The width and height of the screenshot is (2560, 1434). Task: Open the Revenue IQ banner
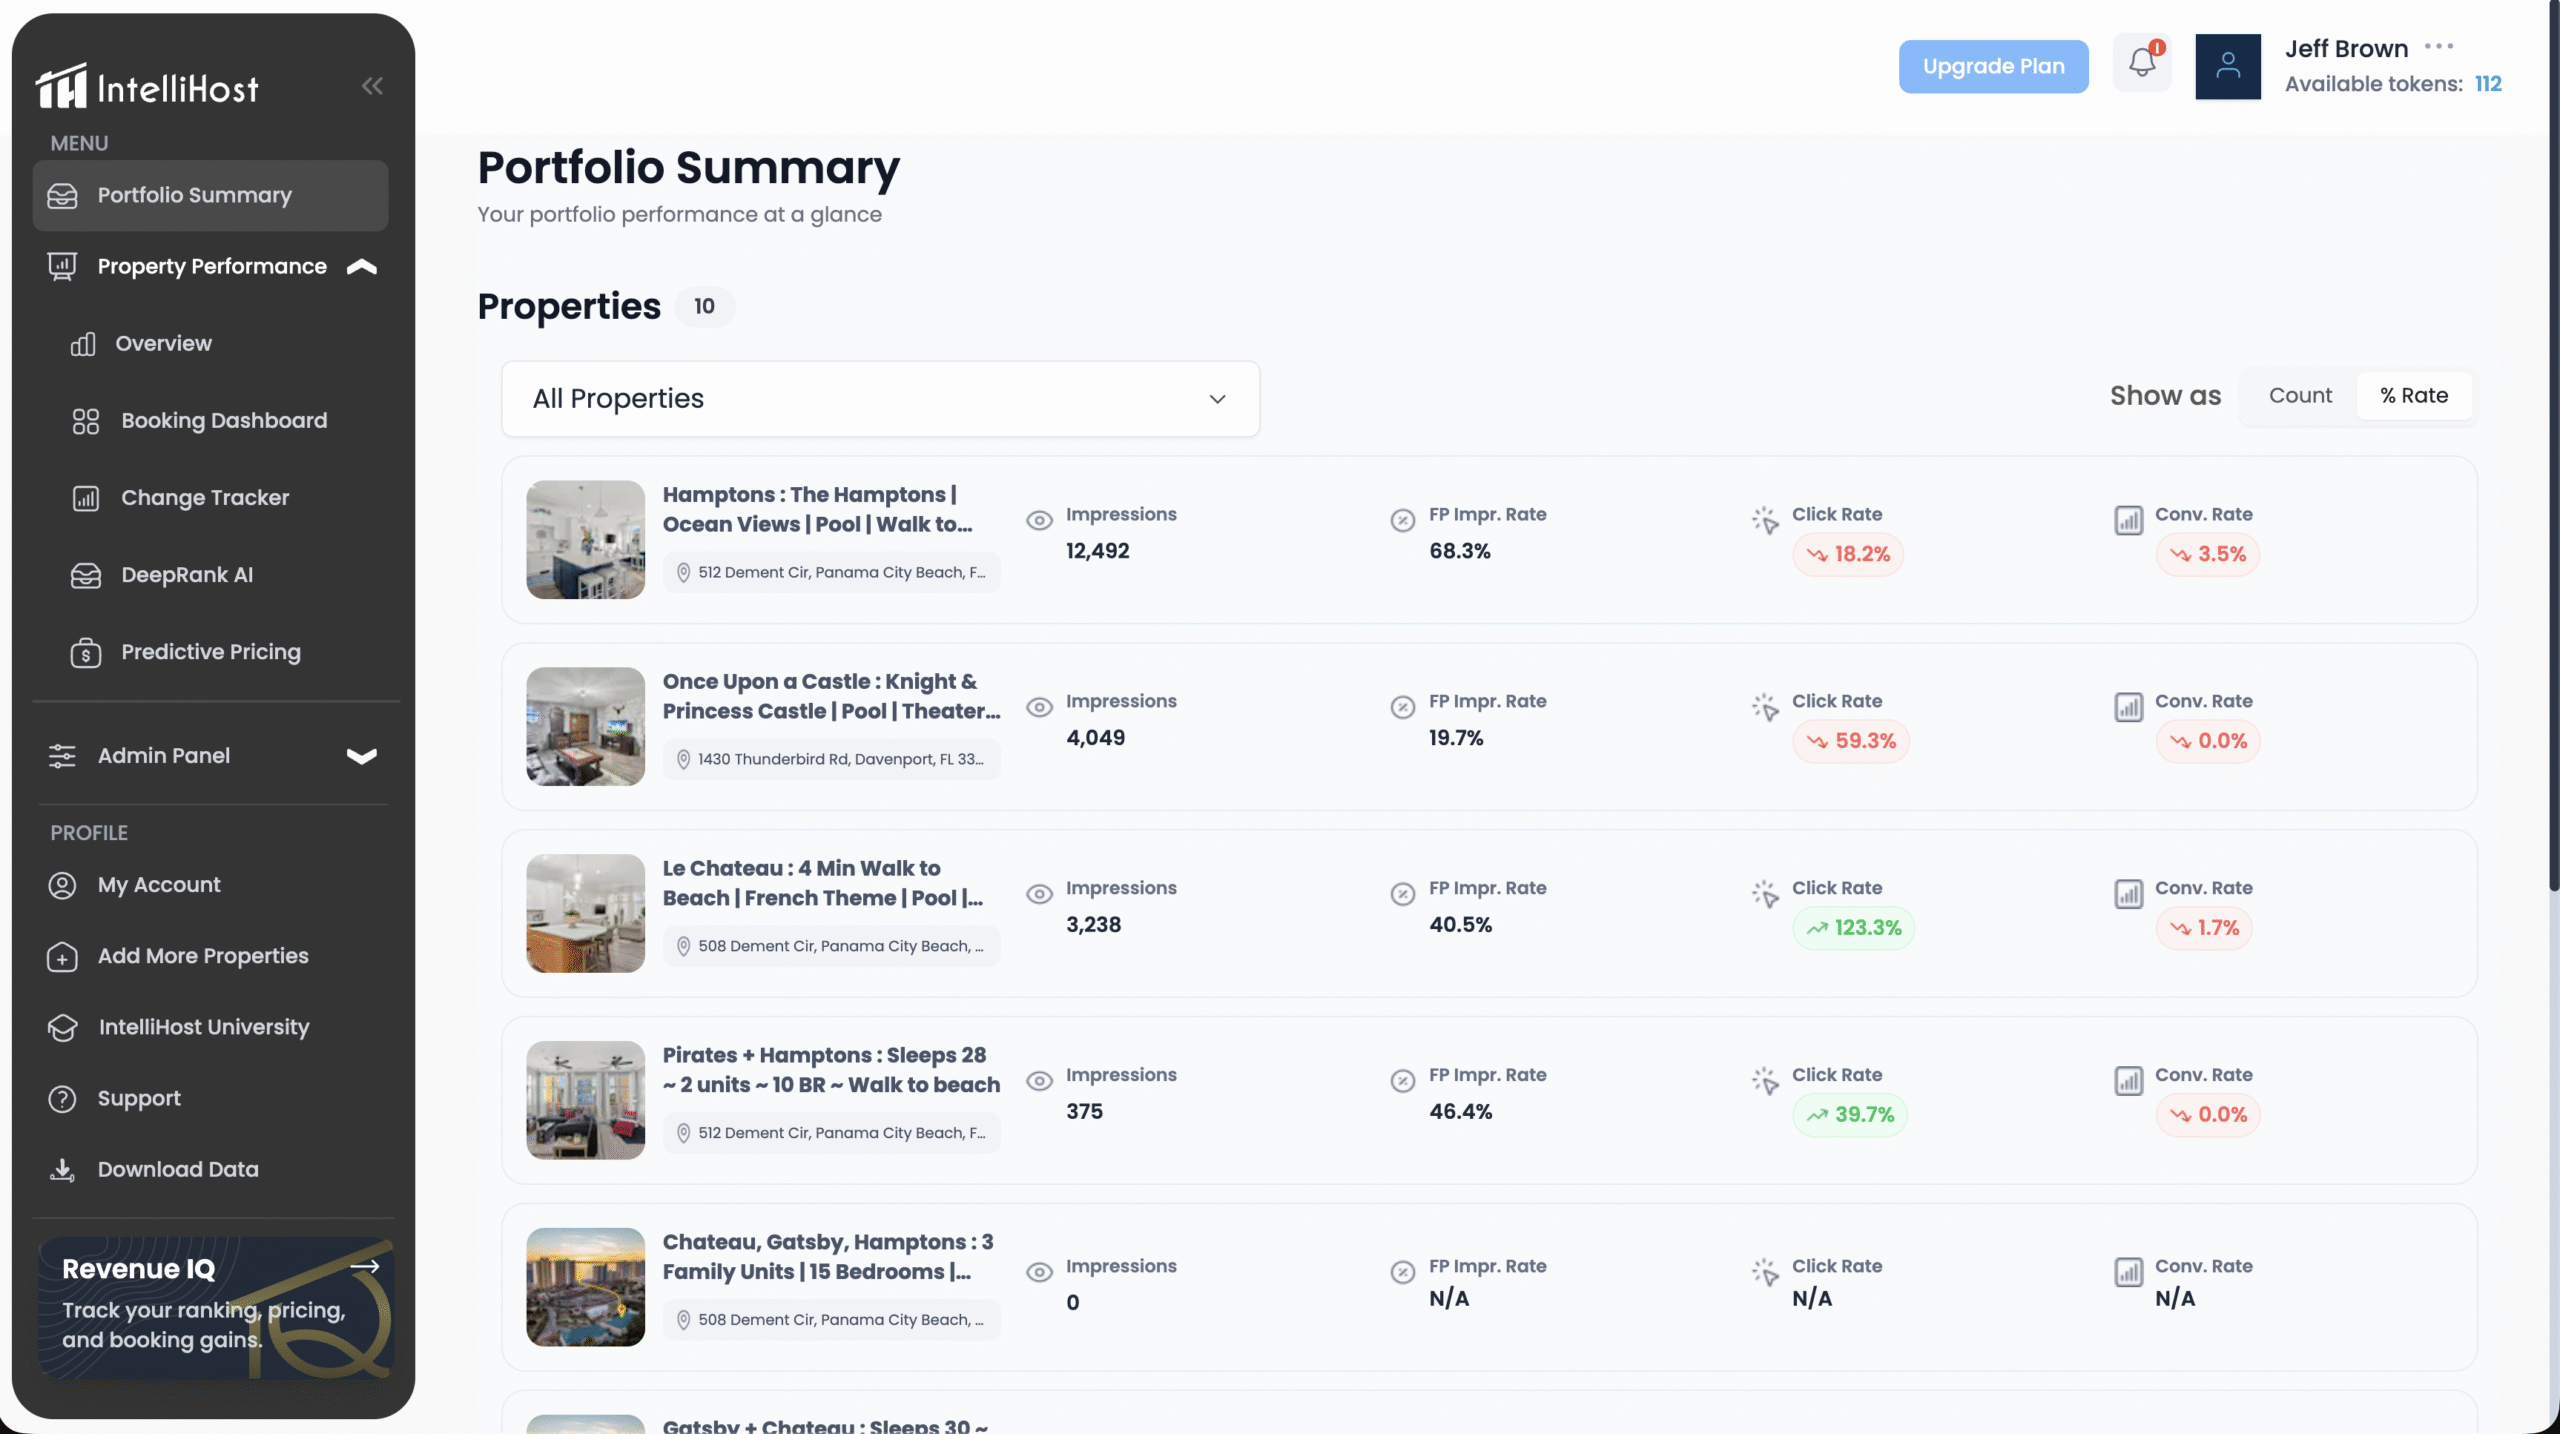tap(215, 1306)
